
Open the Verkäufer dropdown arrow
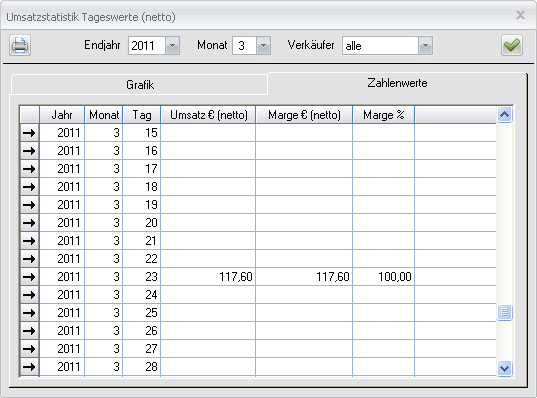pos(425,46)
